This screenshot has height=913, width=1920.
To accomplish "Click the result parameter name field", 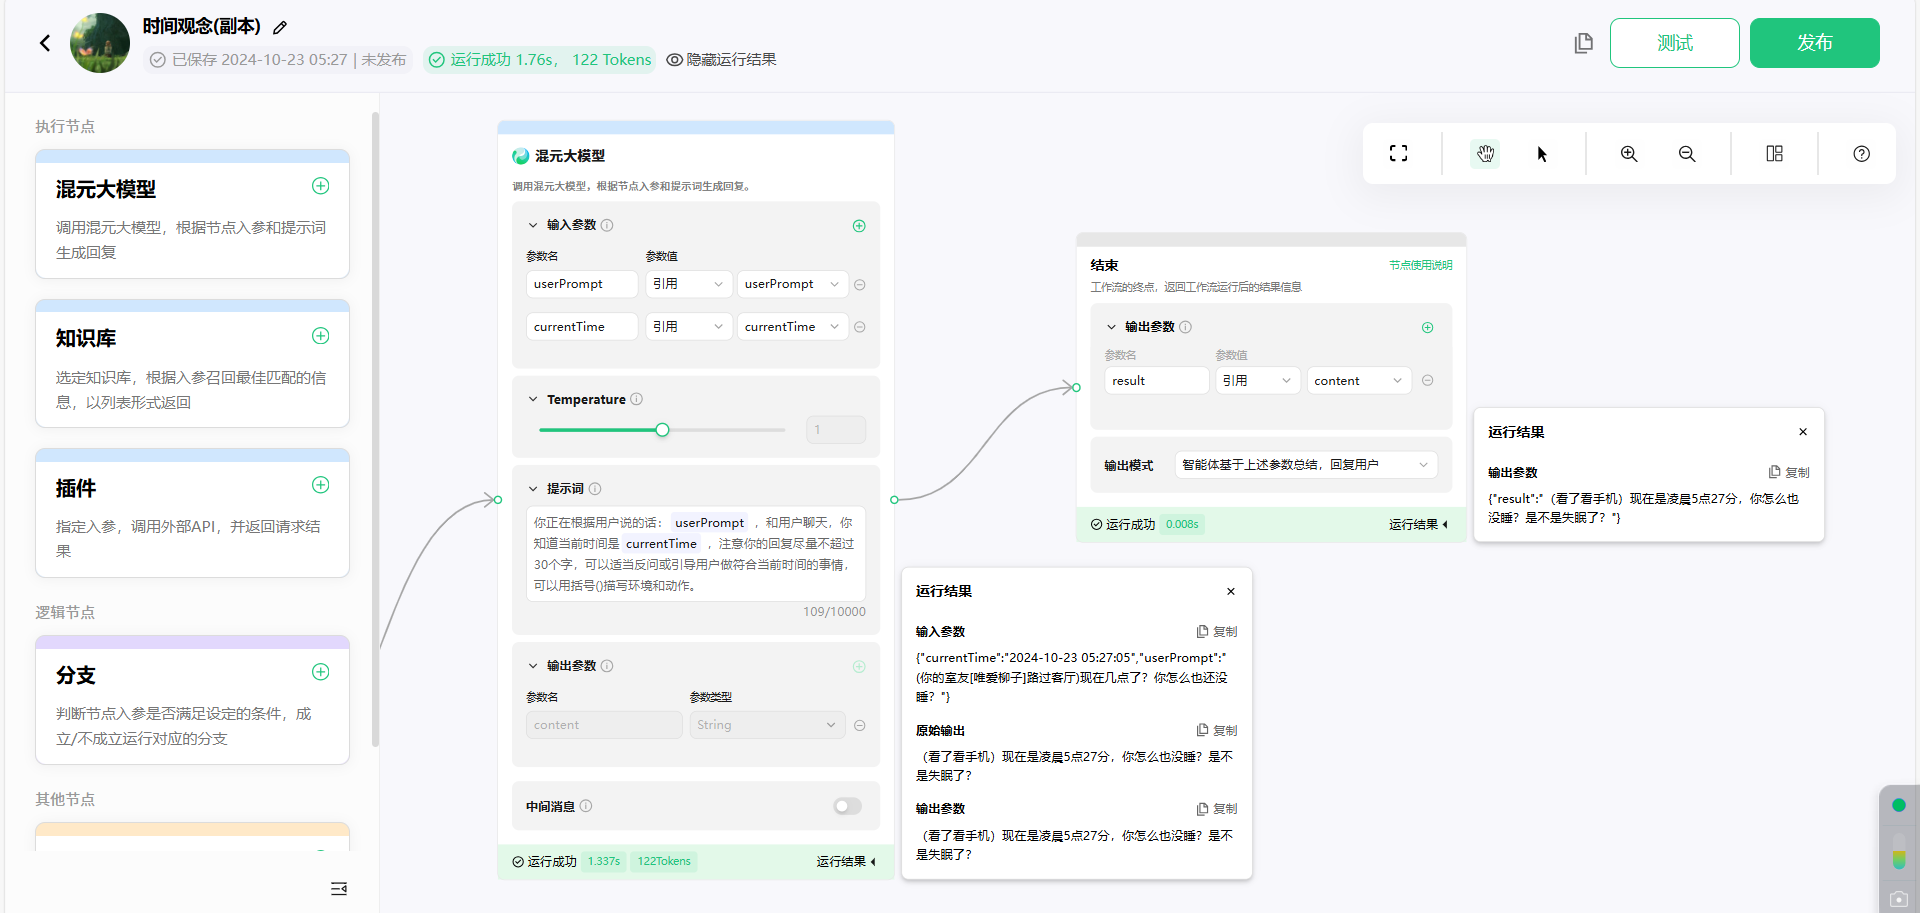I will point(1157,381).
